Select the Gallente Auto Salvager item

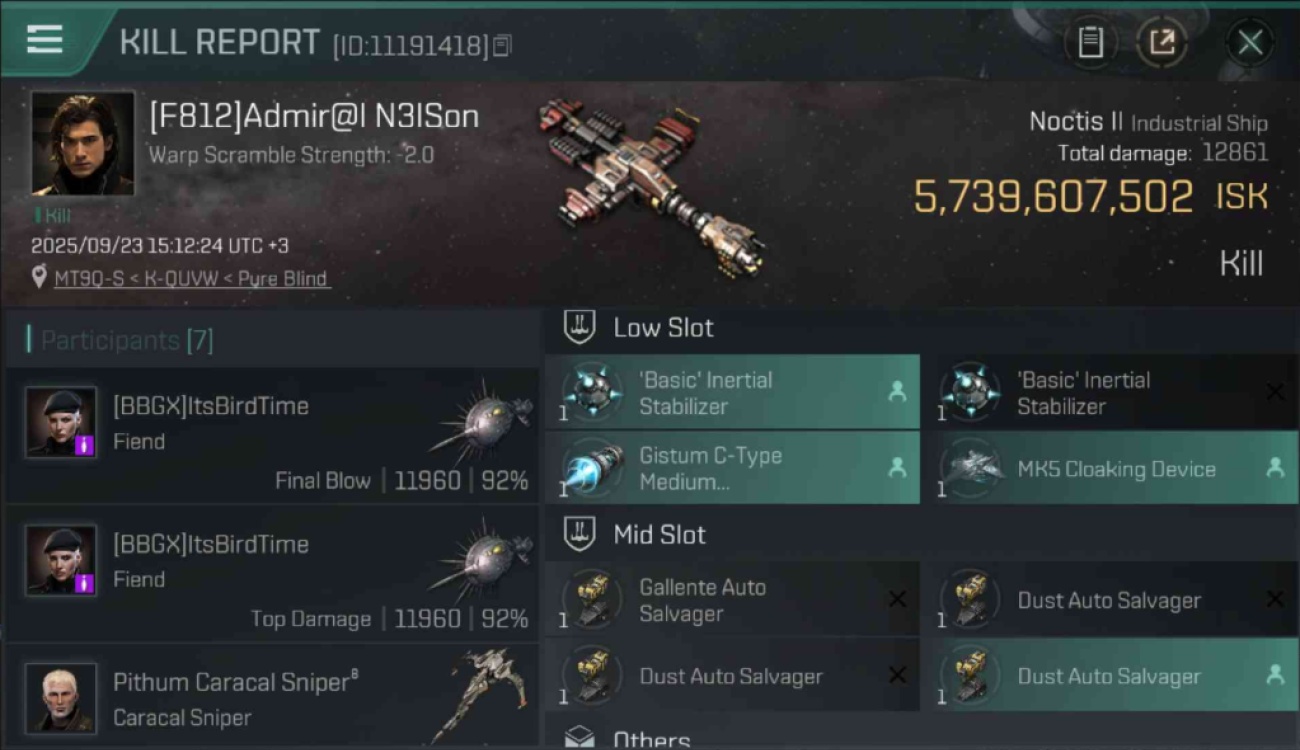click(x=732, y=599)
